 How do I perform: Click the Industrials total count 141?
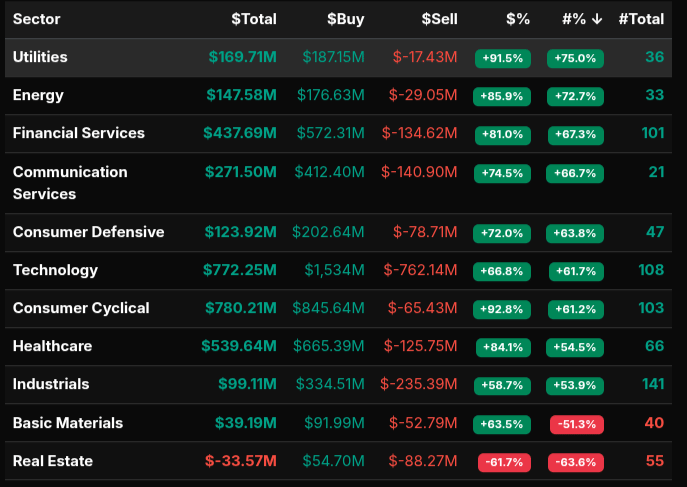(651, 384)
